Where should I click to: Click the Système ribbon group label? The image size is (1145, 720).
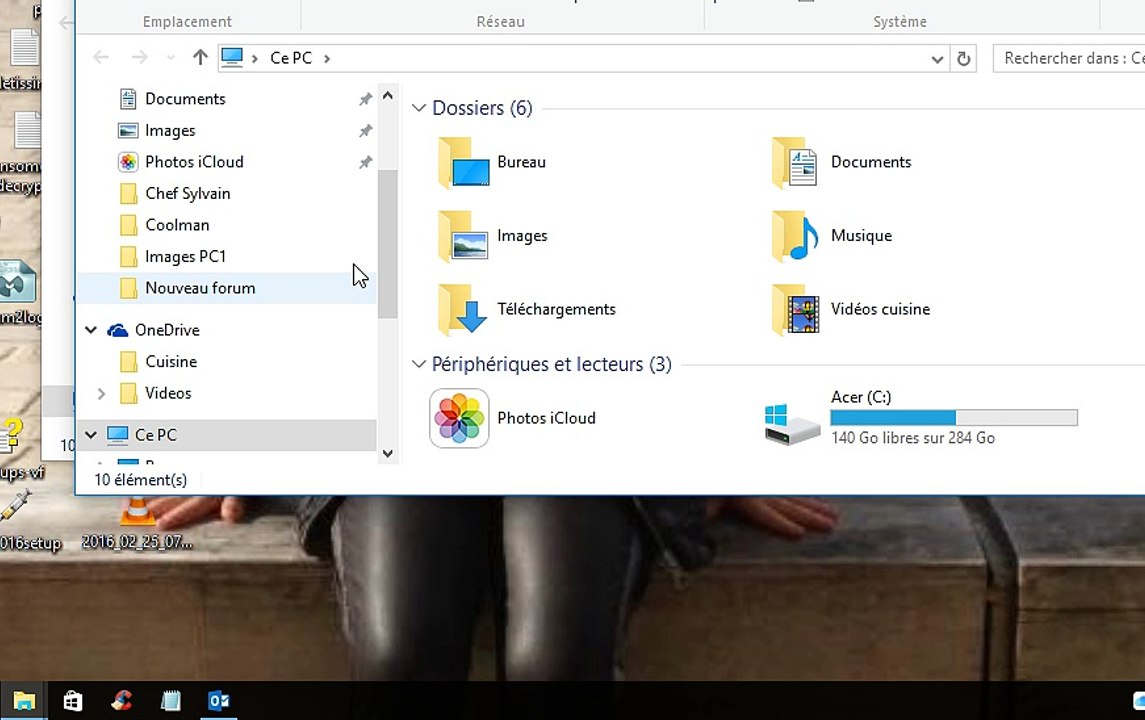pos(900,22)
